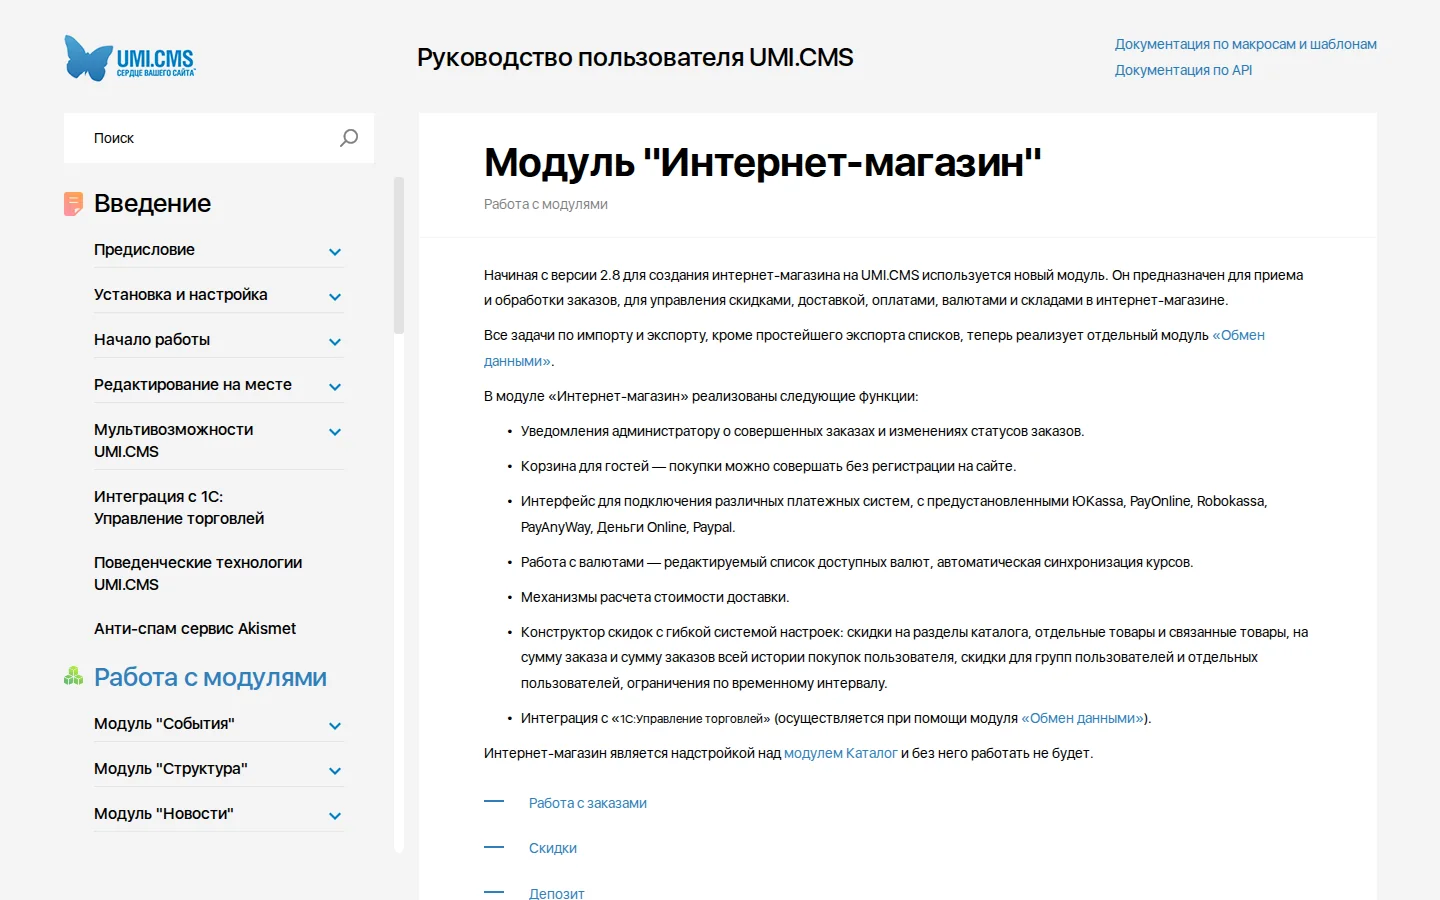This screenshot has height=900, width=1440.
Task: Expand the Установка и настройка chevron
Action: click(x=335, y=297)
